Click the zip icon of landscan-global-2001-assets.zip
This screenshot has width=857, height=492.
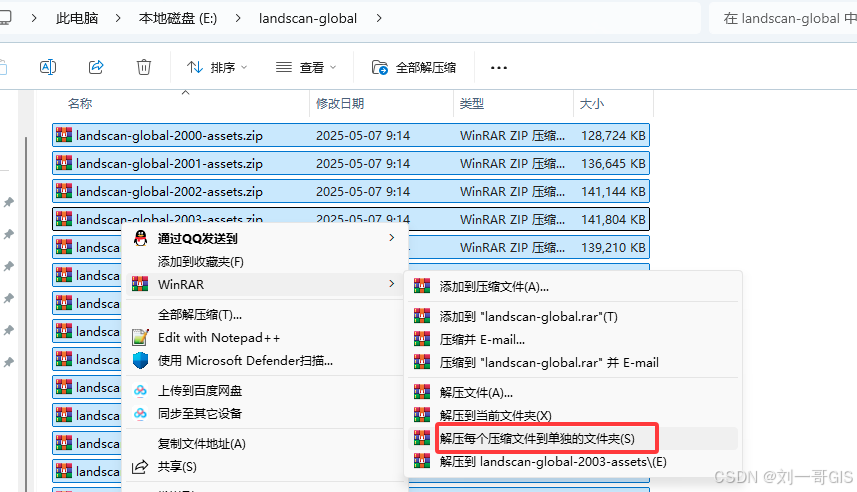click(64, 162)
